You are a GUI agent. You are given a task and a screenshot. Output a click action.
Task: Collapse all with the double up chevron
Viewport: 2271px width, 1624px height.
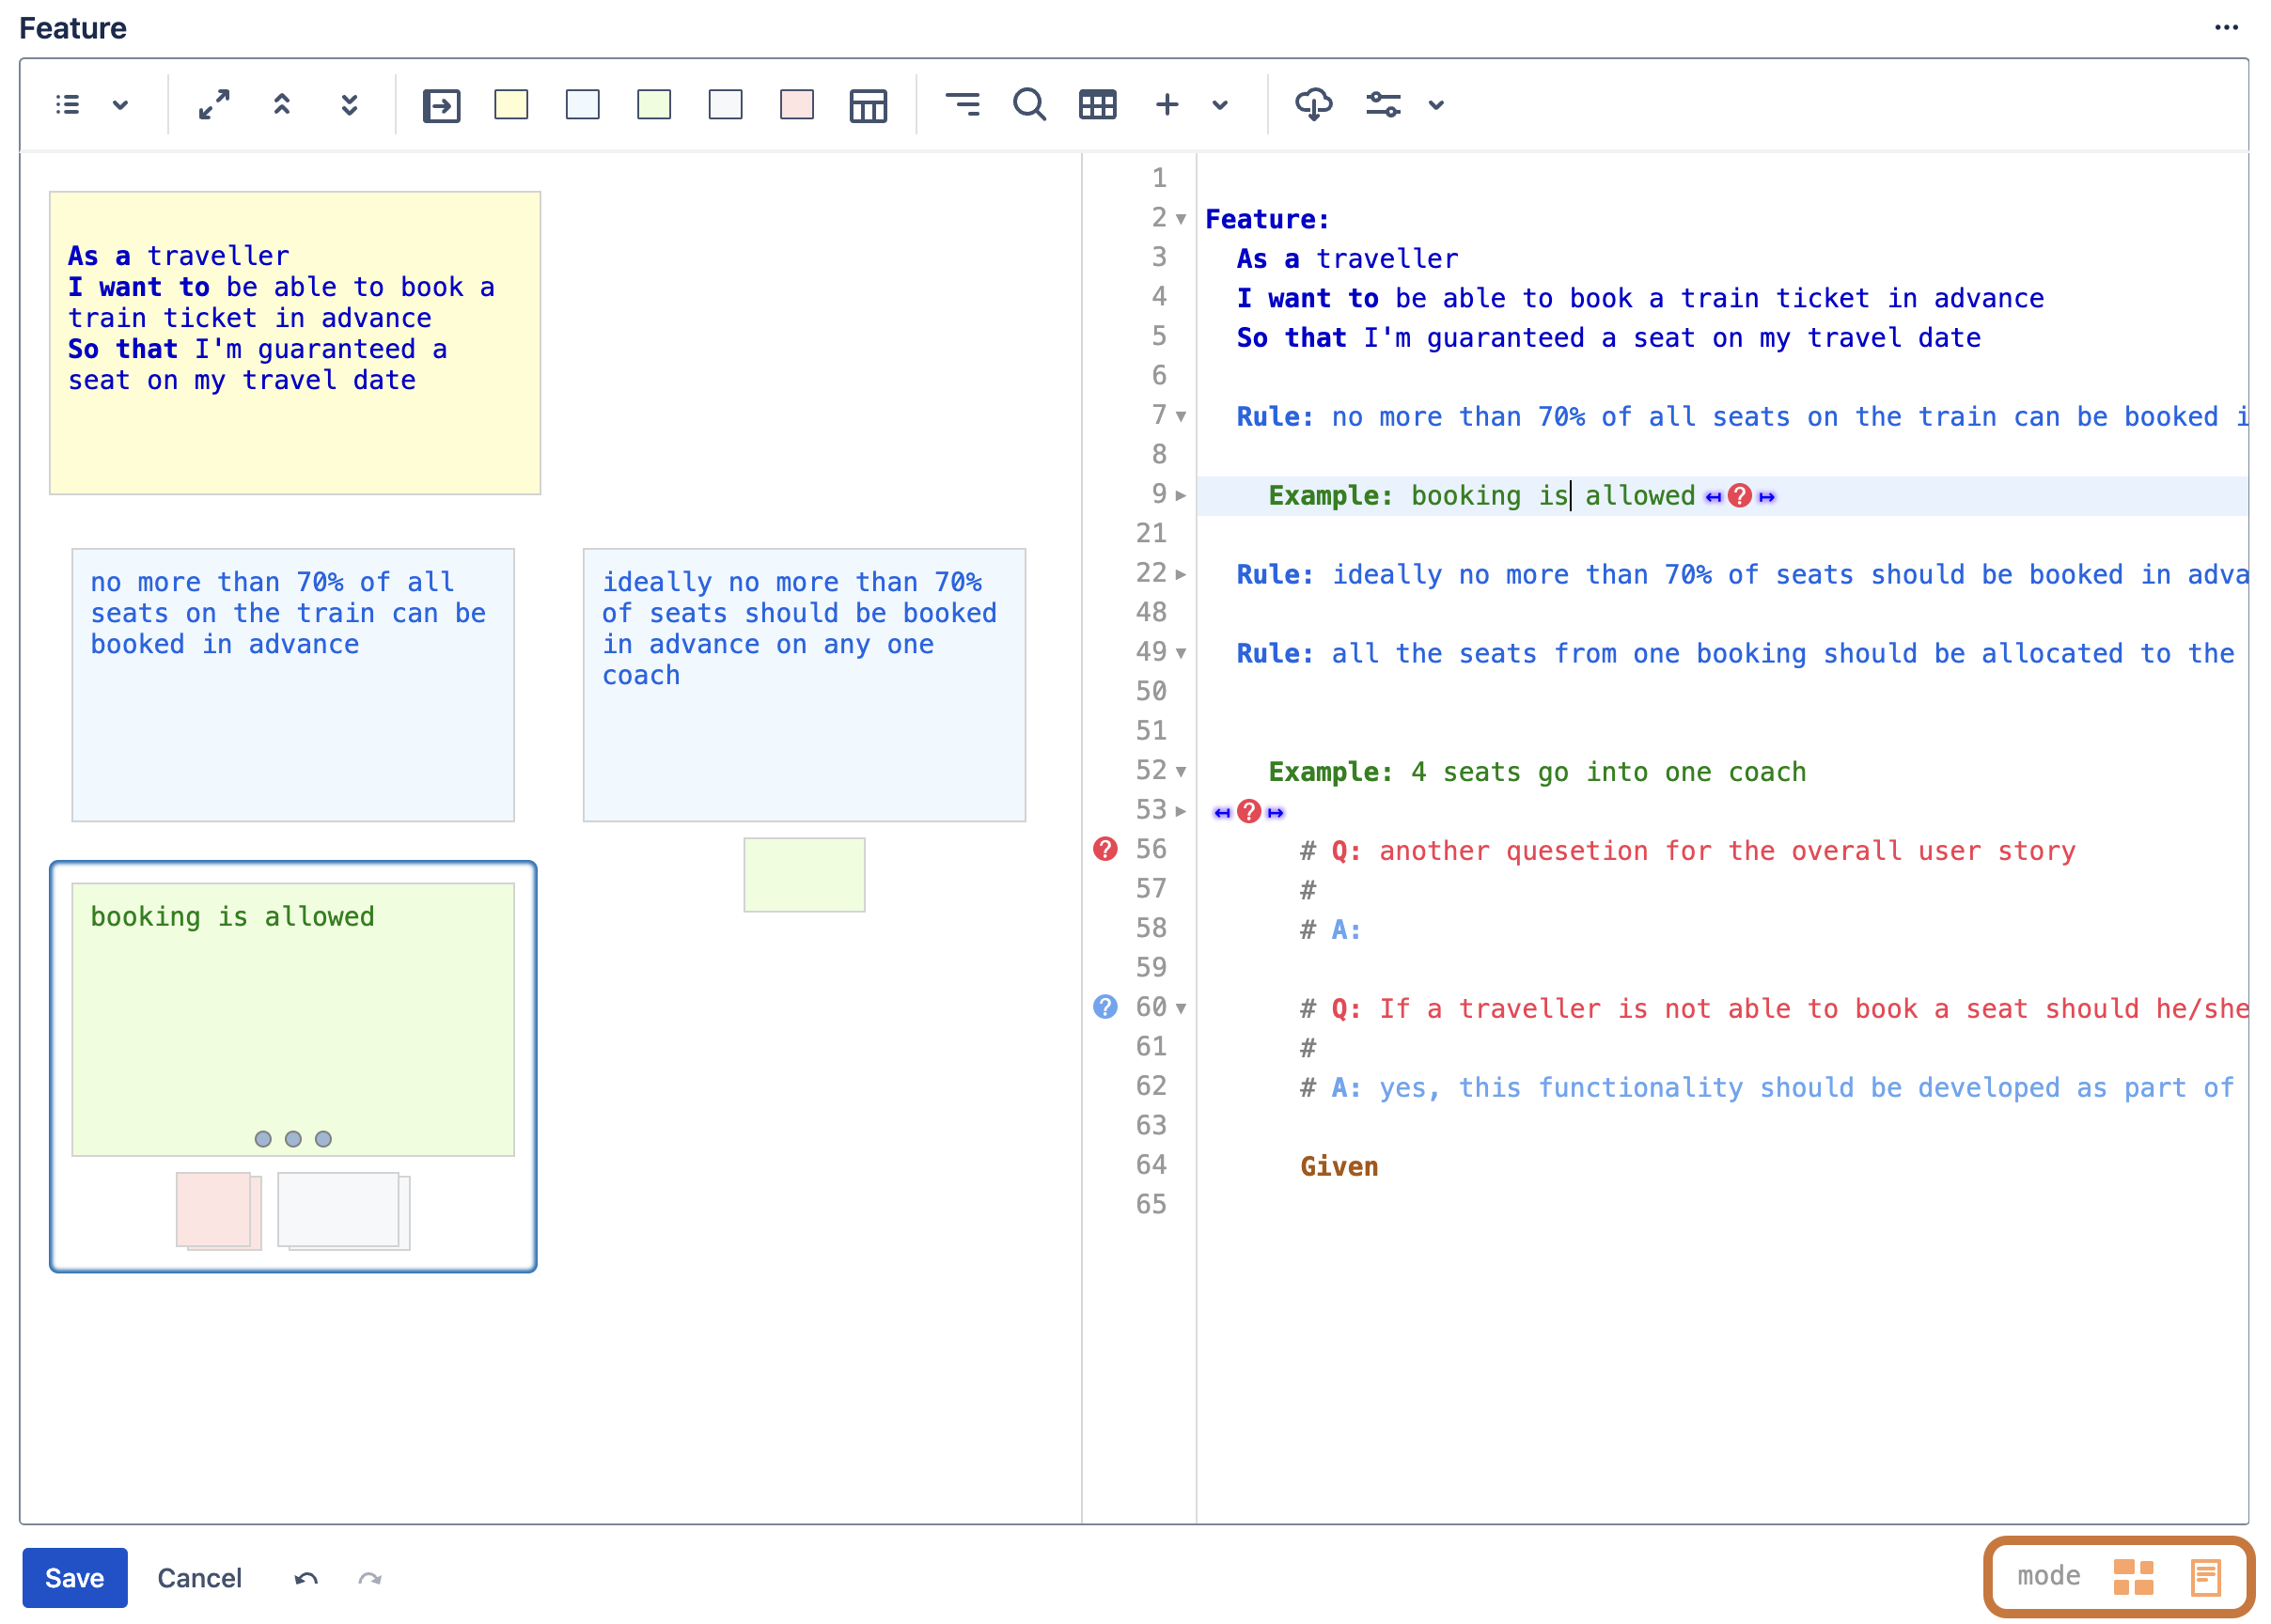[x=282, y=105]
